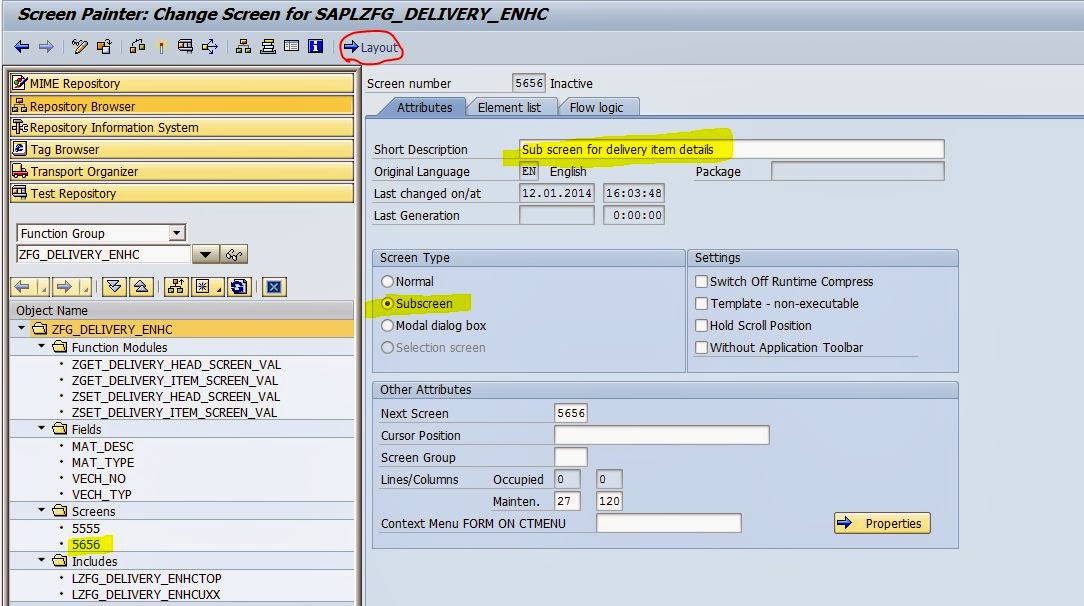Screen dimensions: 1084x606
Task: Enable Hold Scroll Position checkbox
Action: coord(703,325)
